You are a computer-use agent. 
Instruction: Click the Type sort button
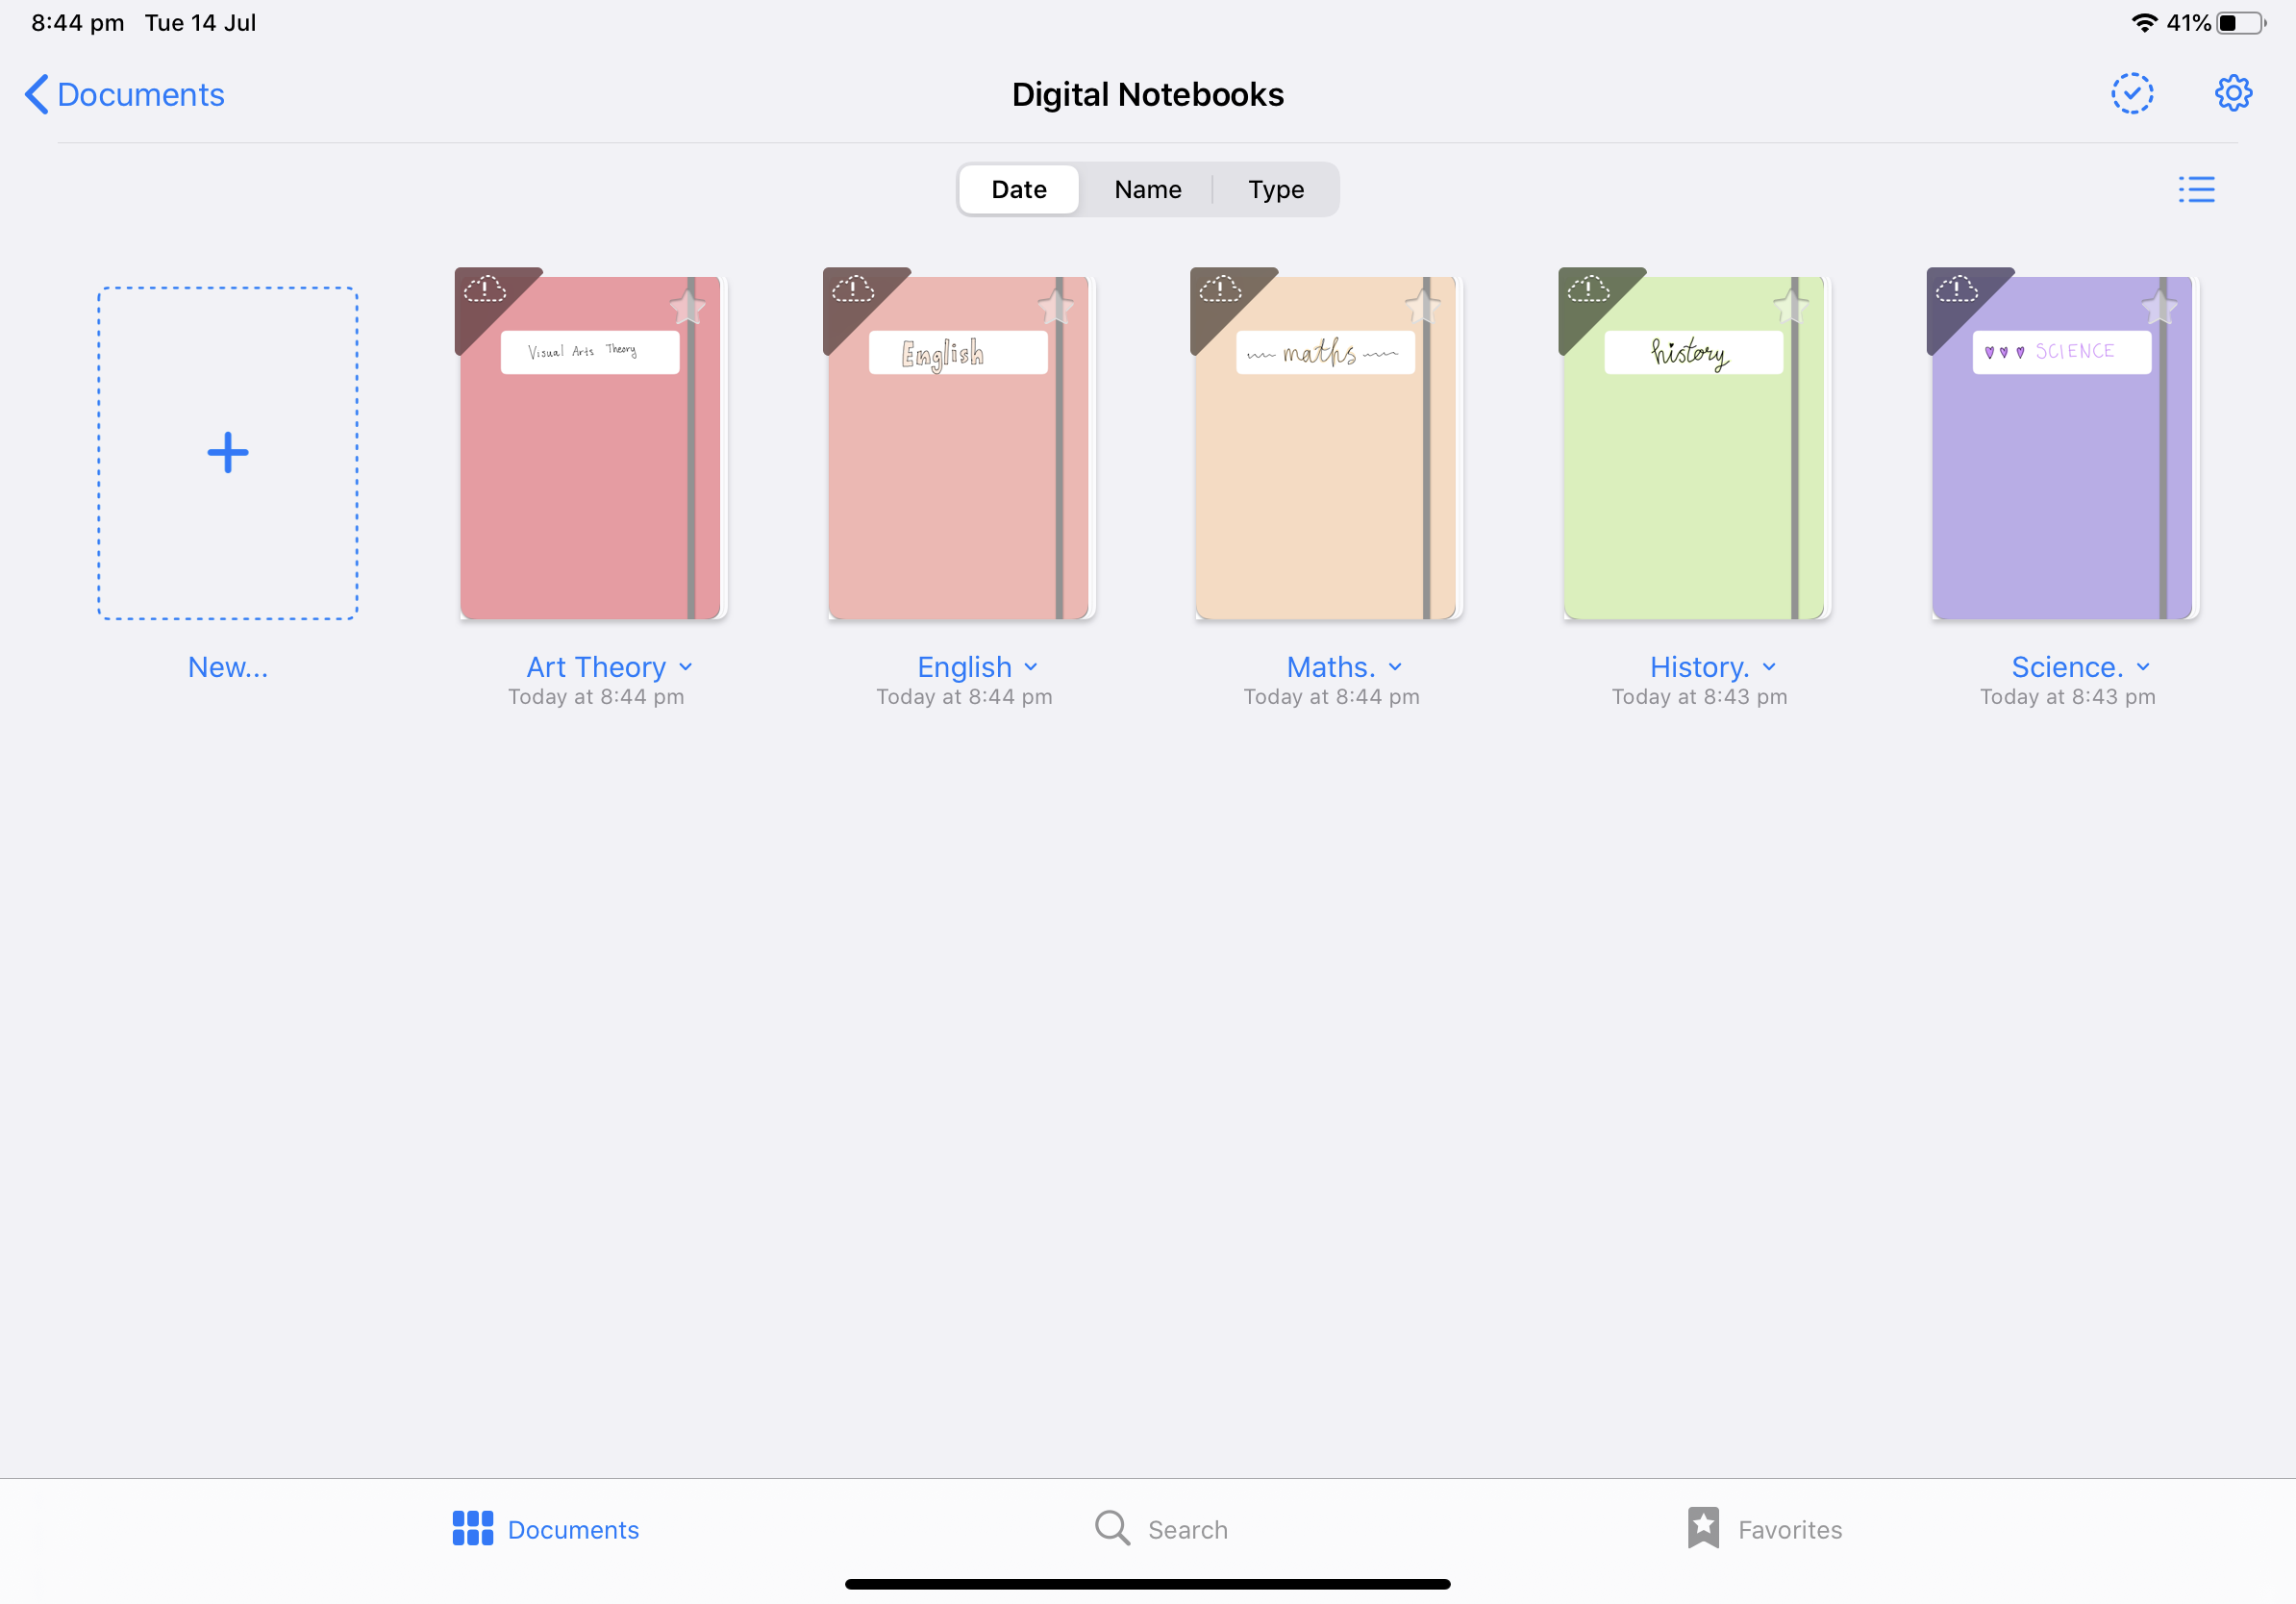tap(1275, 188)
